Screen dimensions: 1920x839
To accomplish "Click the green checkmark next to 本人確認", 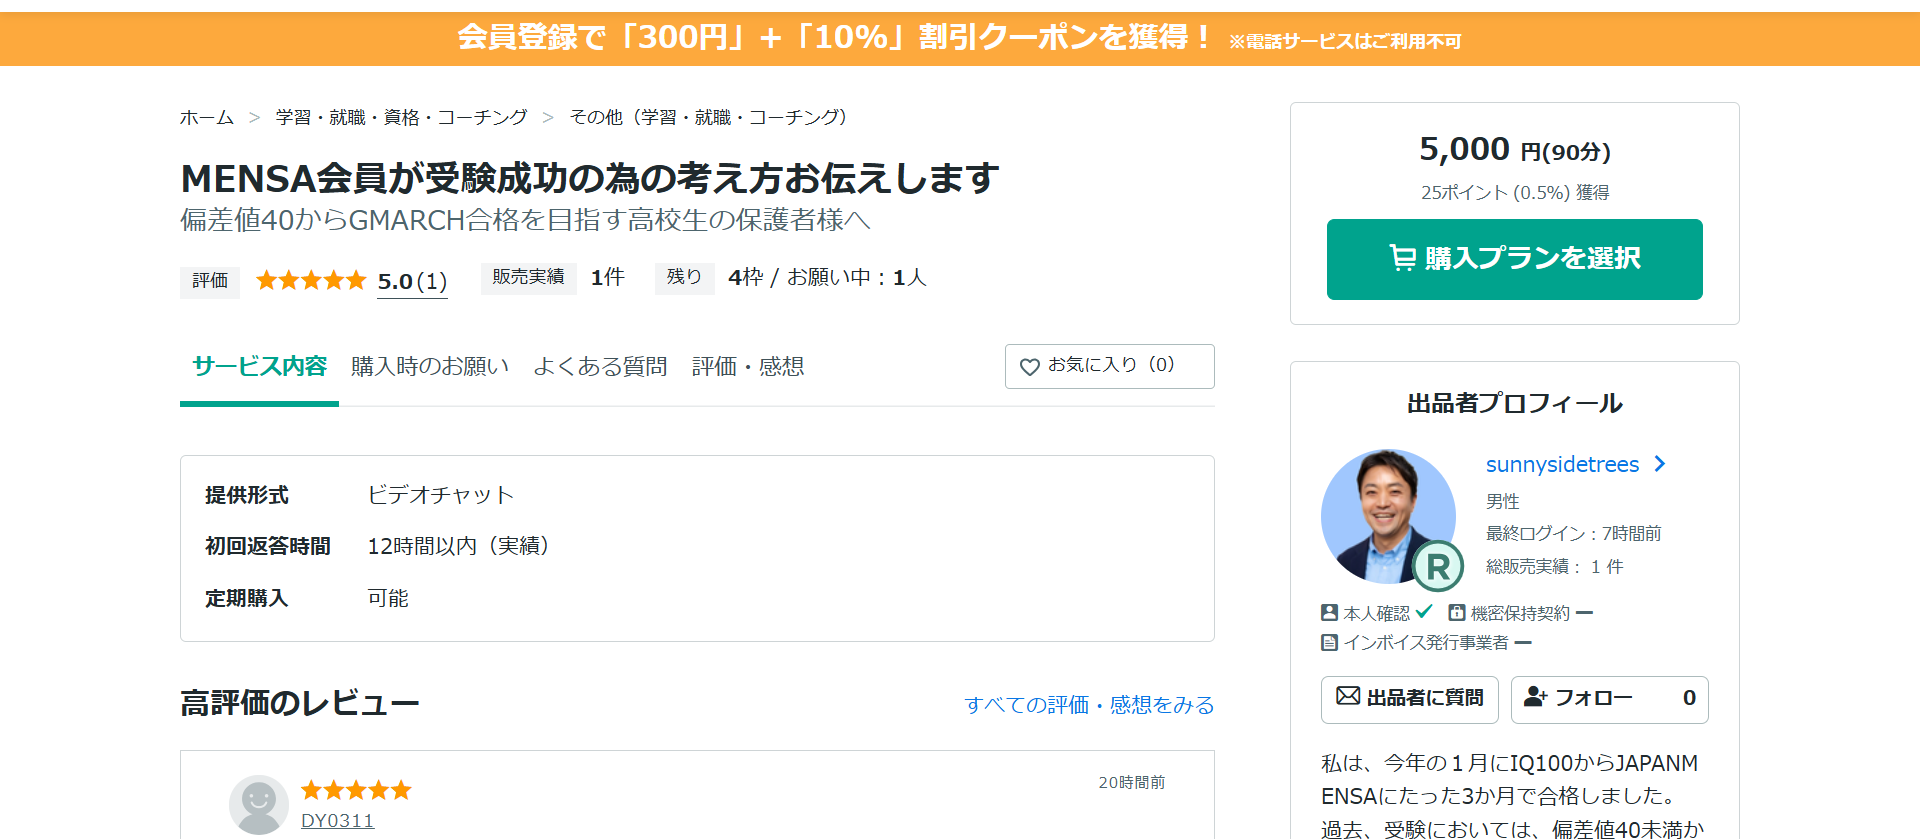I will click(x=1424, y=611).
